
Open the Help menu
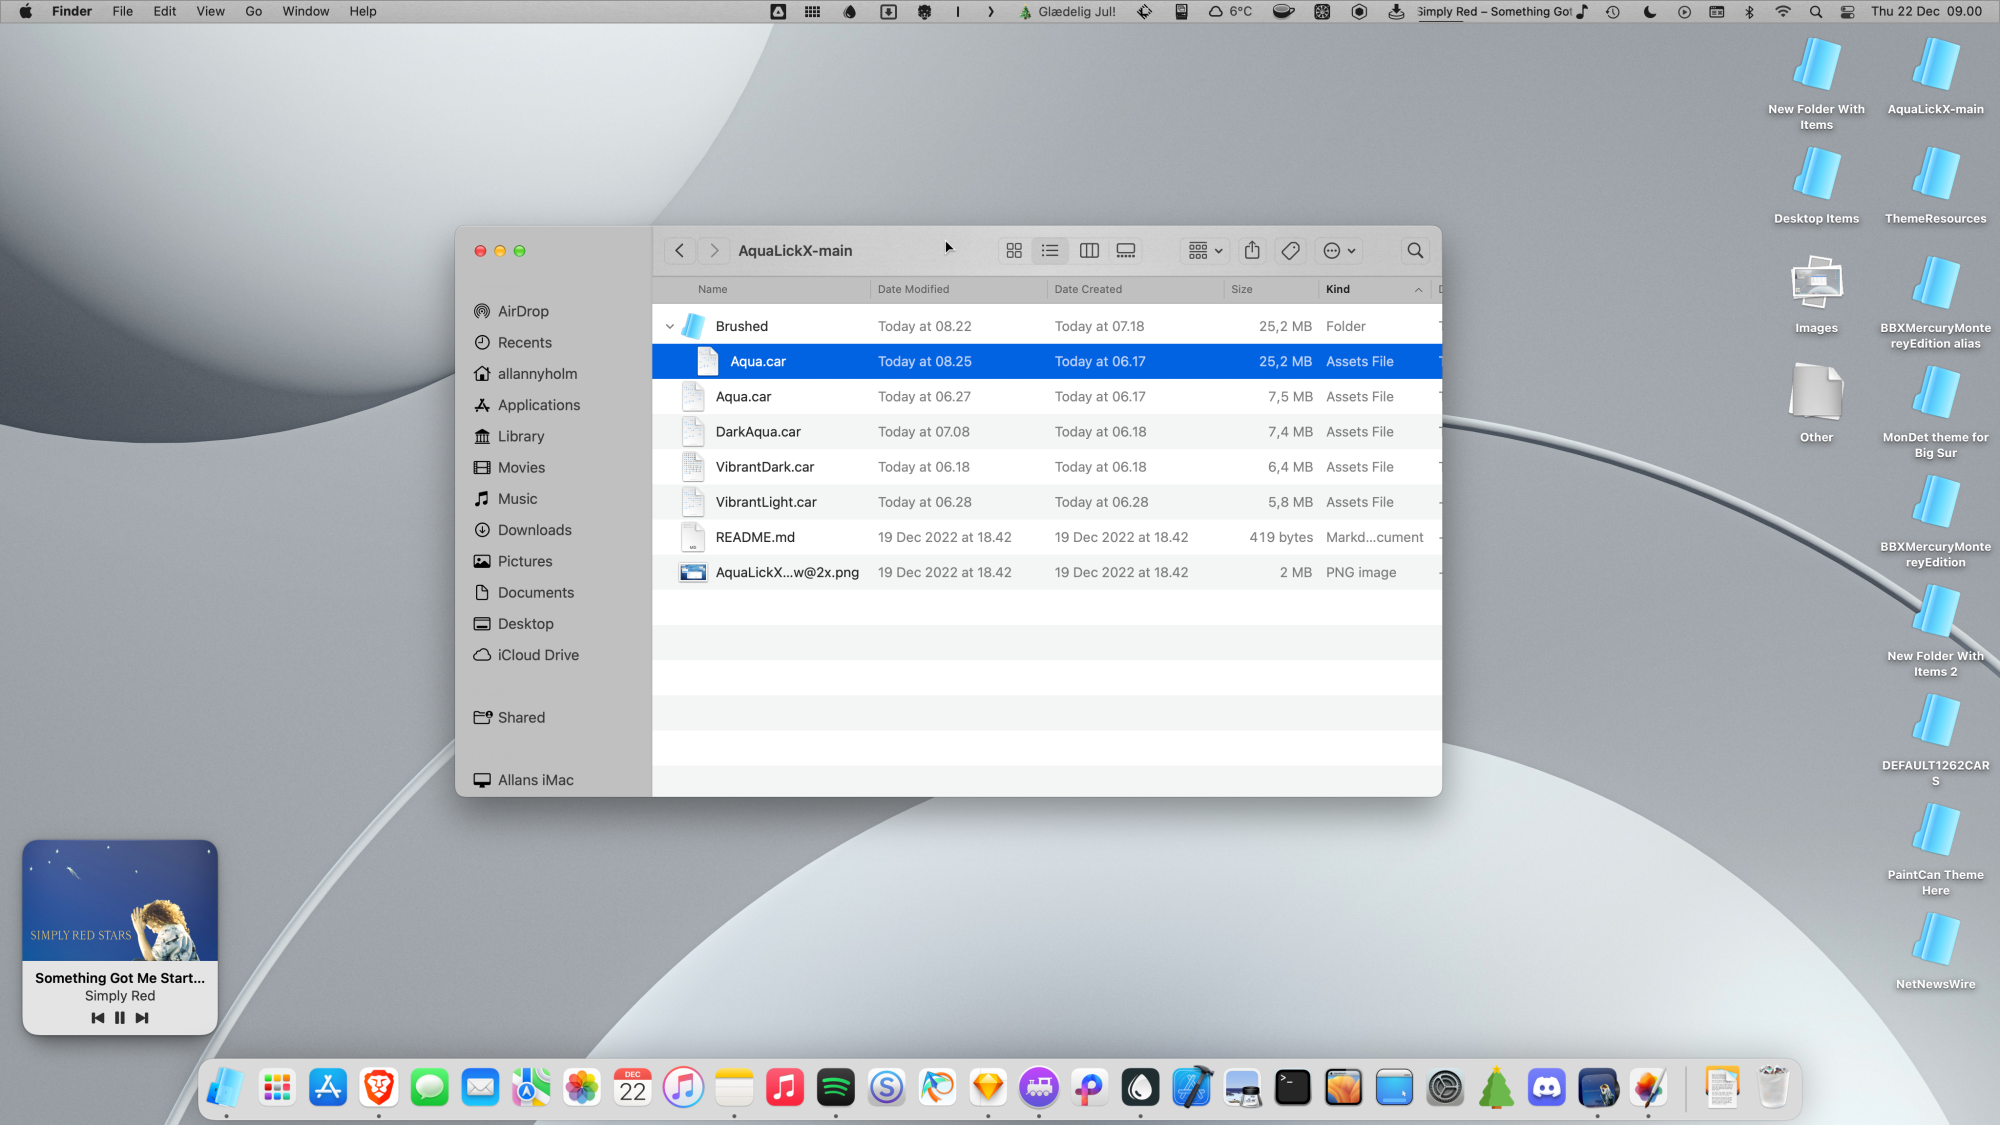tap(363, 12)
